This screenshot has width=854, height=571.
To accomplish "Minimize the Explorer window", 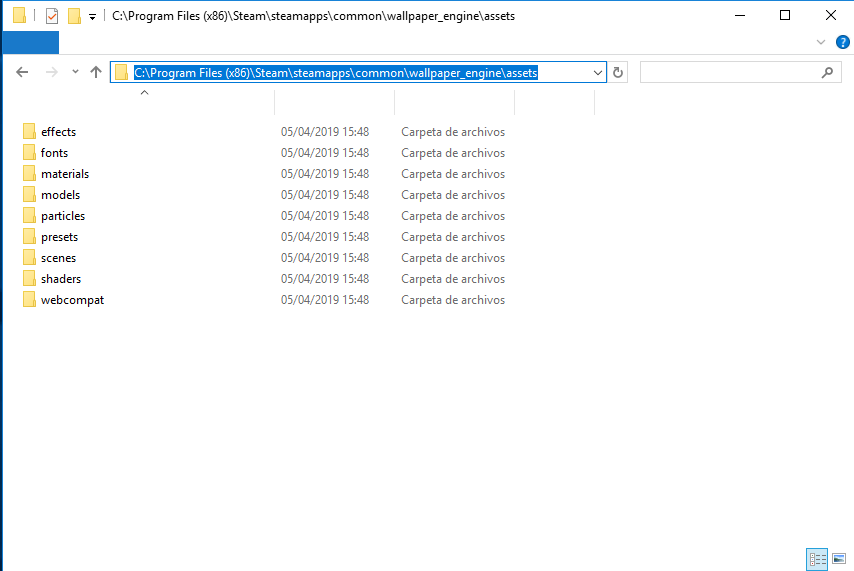I will tap(740, 15).
